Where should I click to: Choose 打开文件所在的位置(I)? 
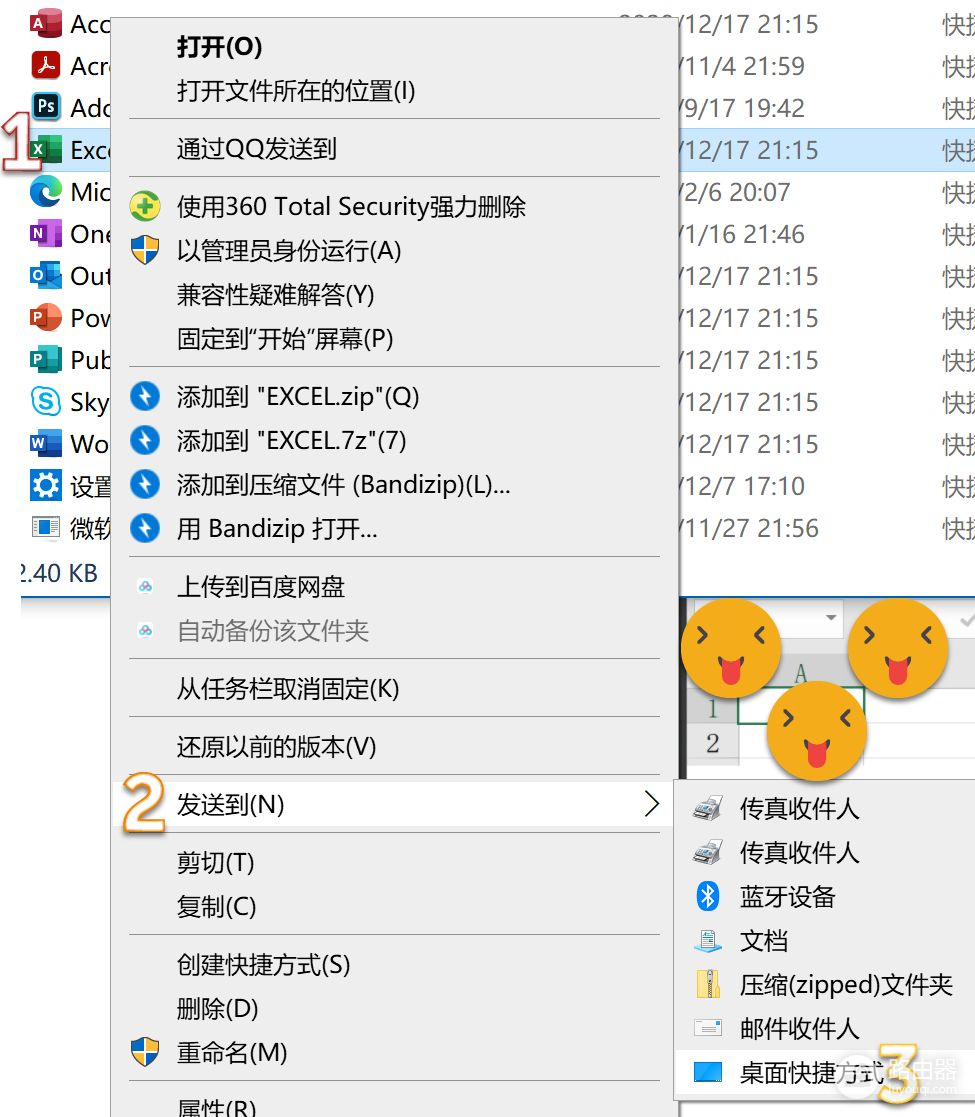(296, 91)
